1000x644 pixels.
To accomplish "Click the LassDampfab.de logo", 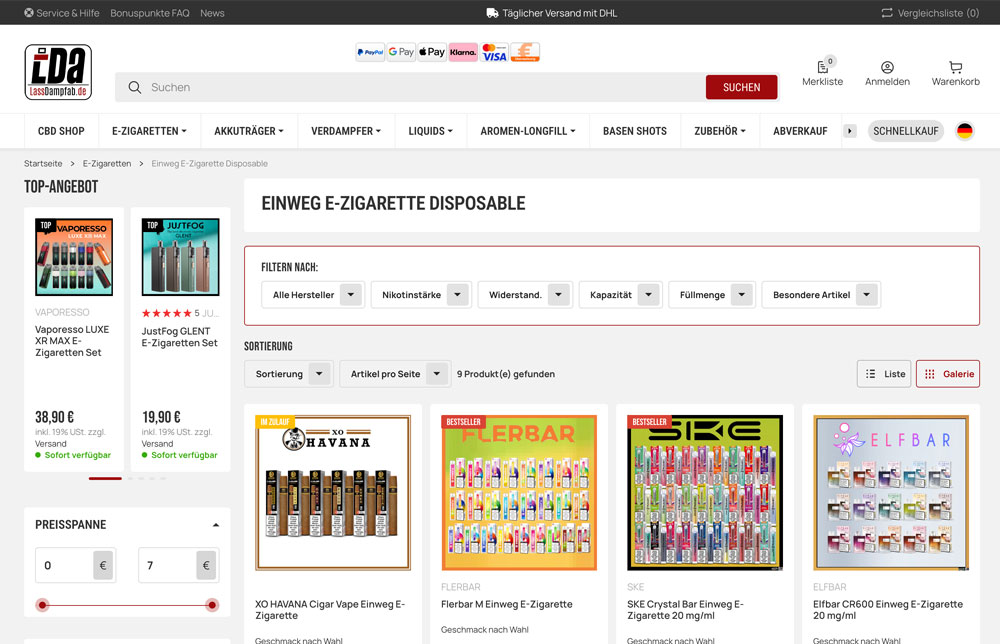I will 58,72.
